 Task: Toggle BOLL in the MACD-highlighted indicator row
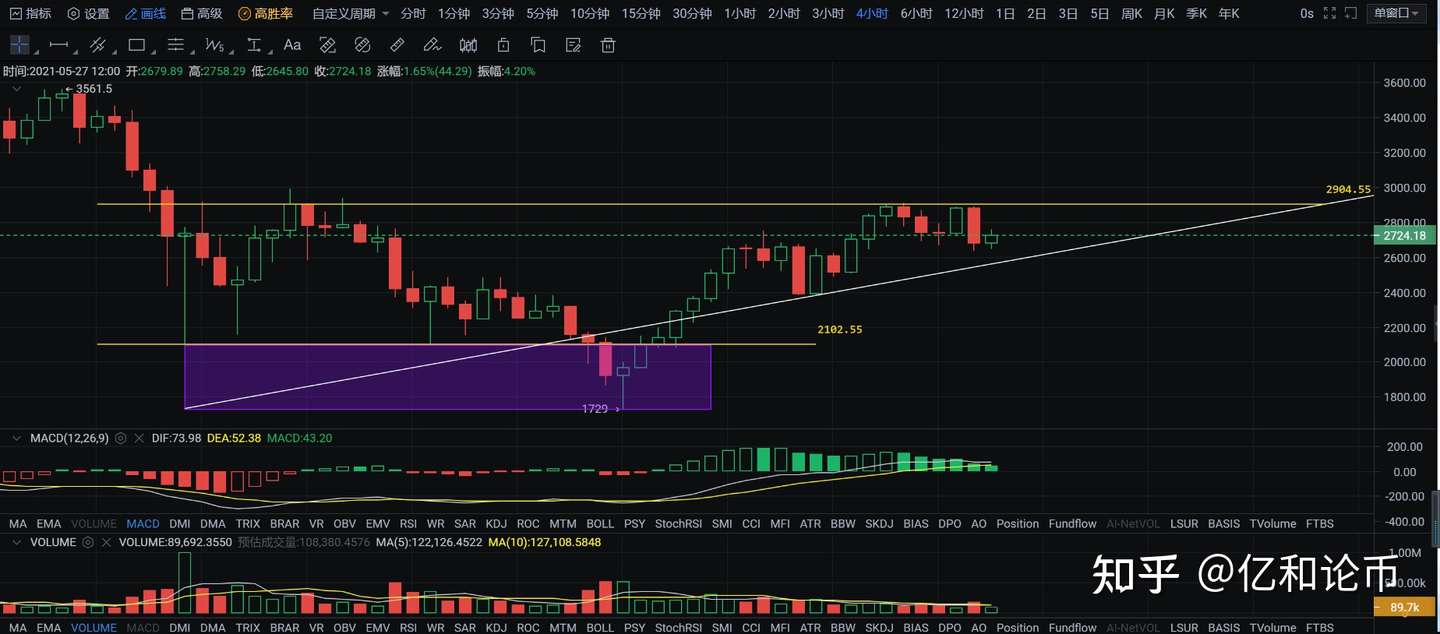pos(600,523)
